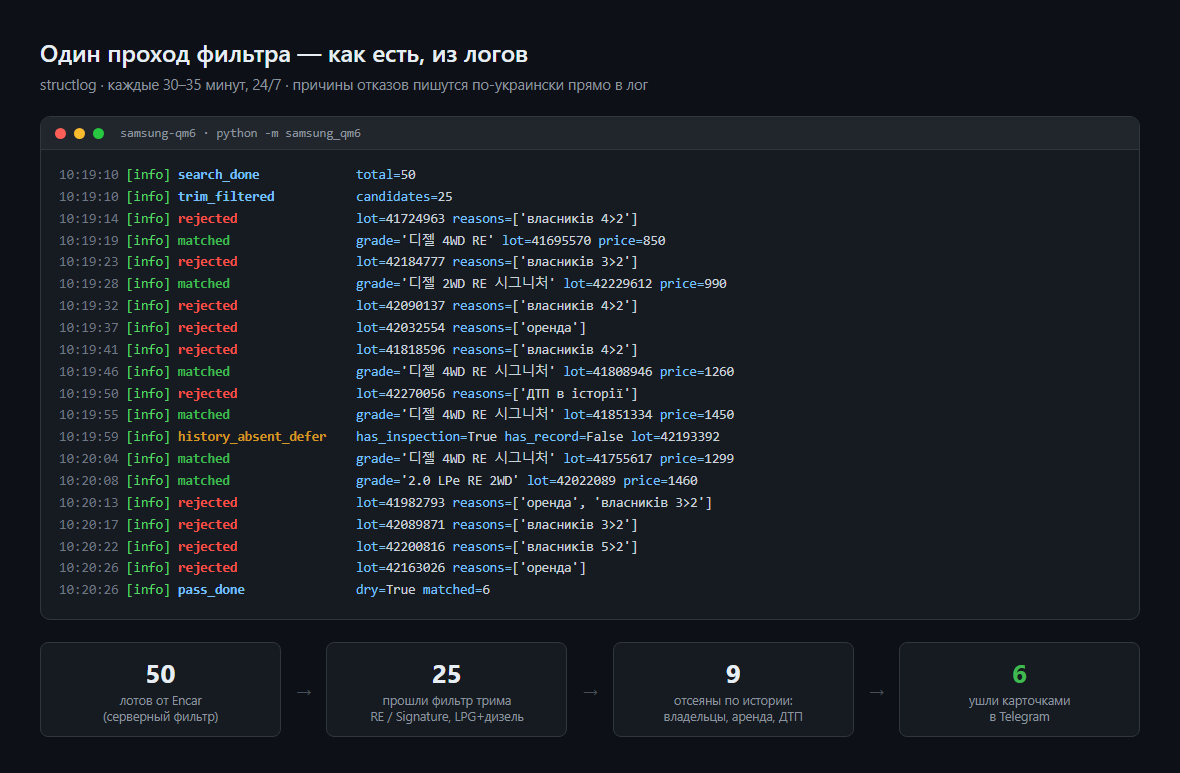The image size is (1180, 773).
Task: Click the arrow between 50 and 25 cards
Action: 304,692
